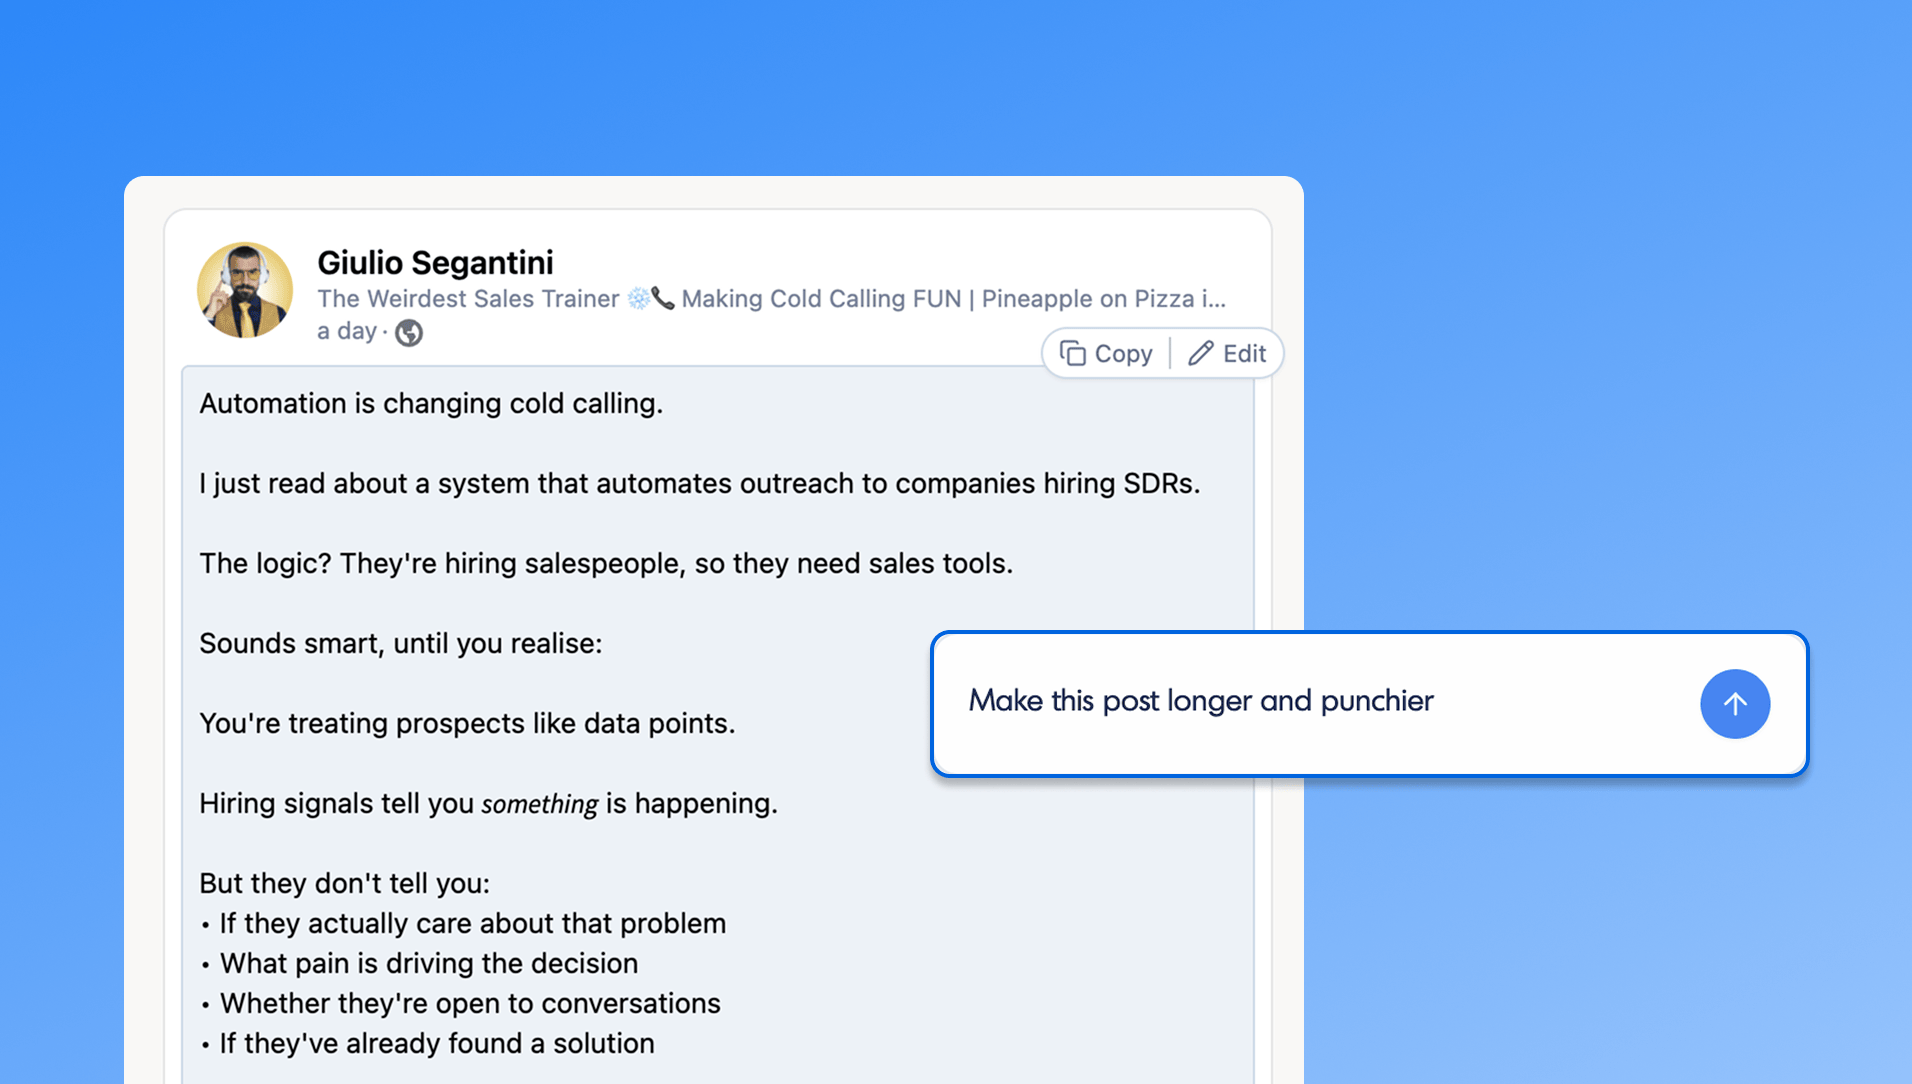Click the bullet 'Whether they're open to conversations'
This screenshot has height=1084, width=1912.
469,1003
